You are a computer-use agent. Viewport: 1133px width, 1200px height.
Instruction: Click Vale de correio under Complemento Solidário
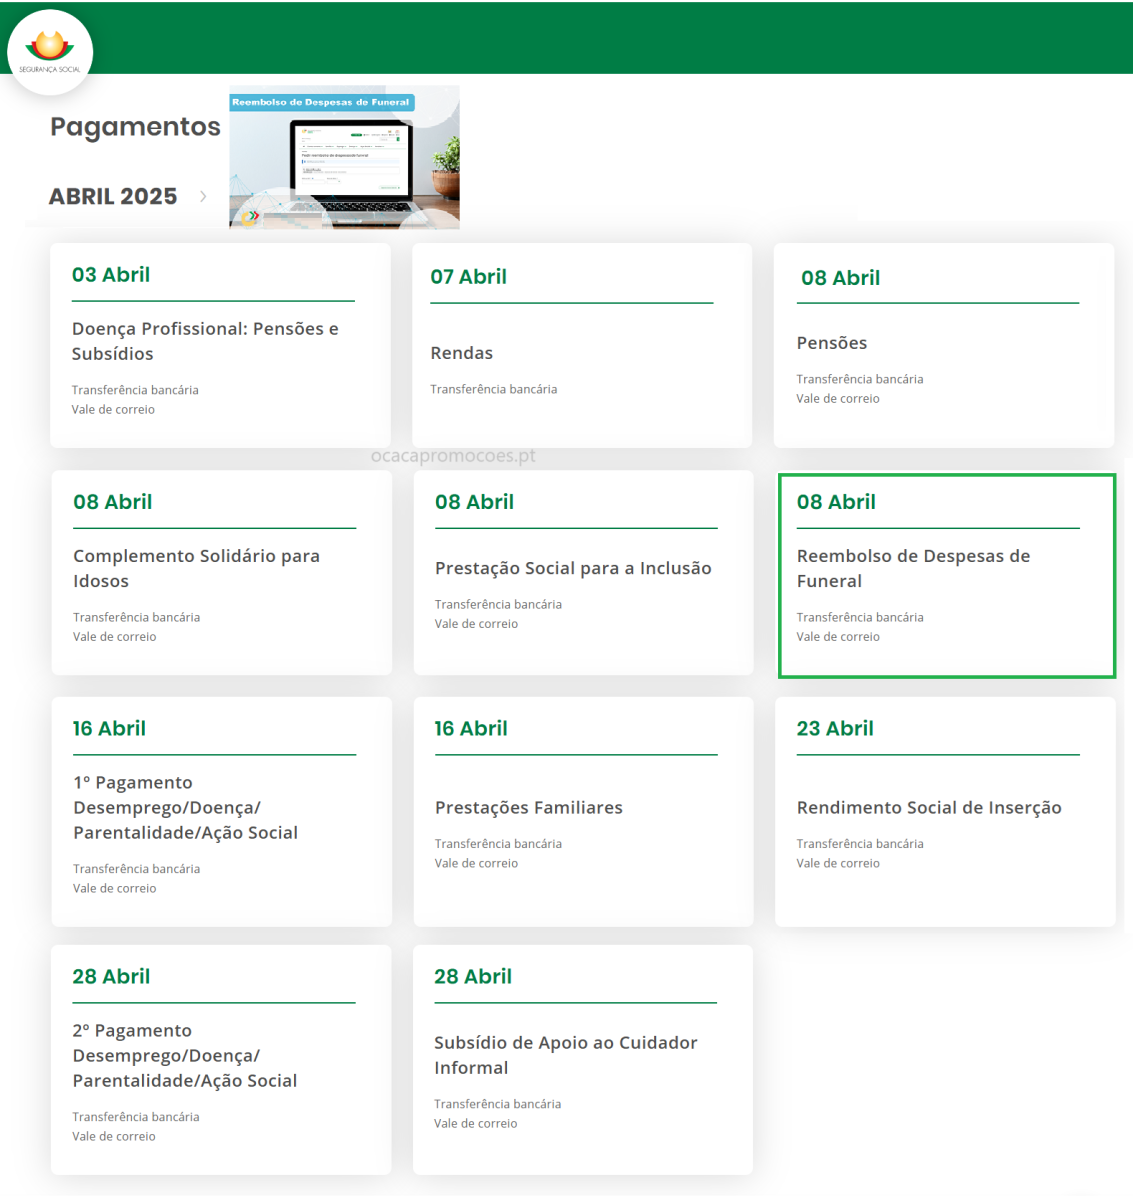pos(115,636)
